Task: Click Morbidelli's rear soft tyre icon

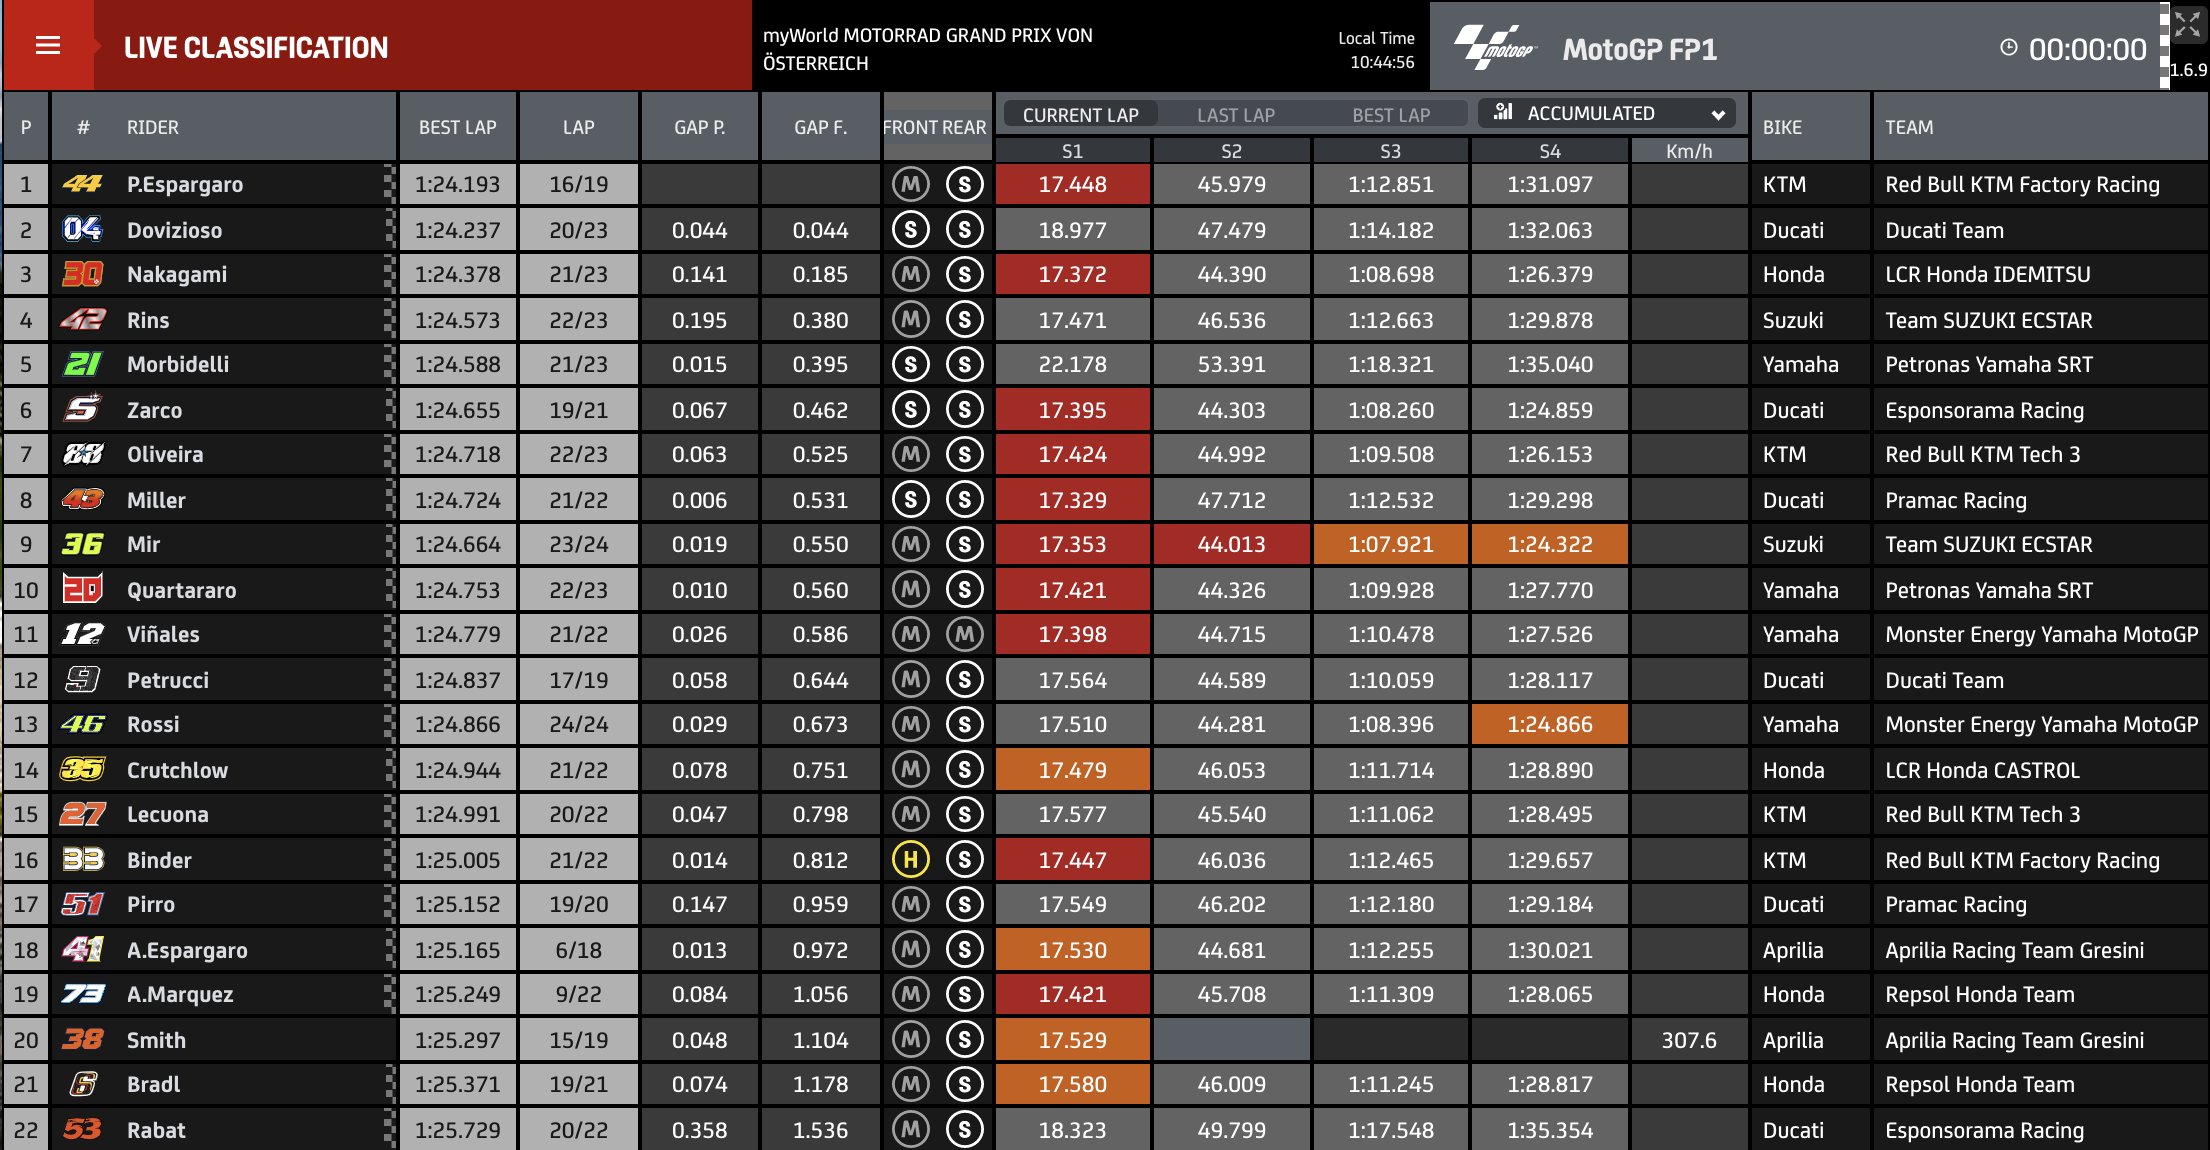Action: [x=964, y=364]
